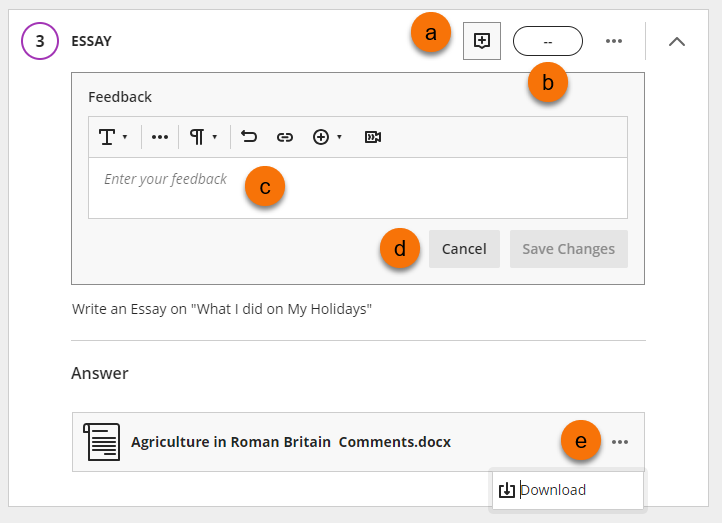The width and height of the screenshot is (722, 523).
Task: Click the undo arrow in feedback editor
Action: [x=249, y=137]
